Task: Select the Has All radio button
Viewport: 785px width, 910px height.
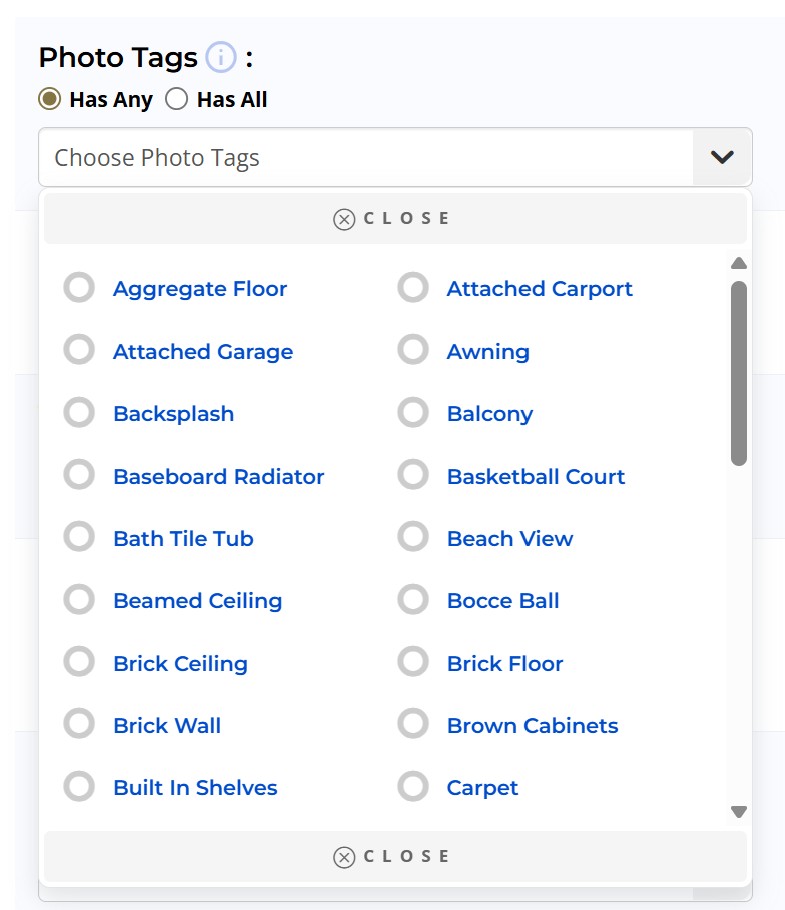Action: coord(177,100)
